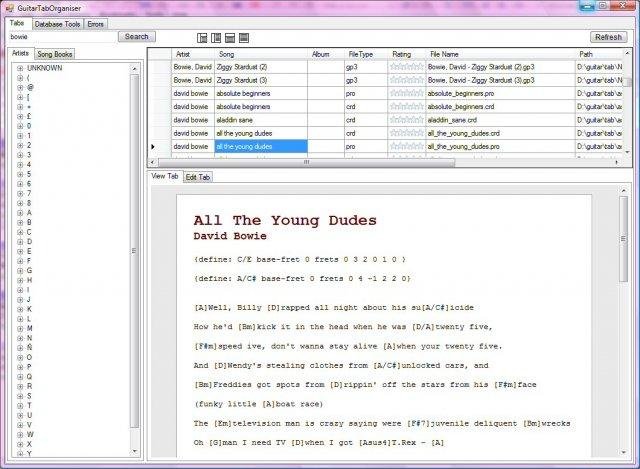Screen dimensions: 640x469
Task: Sort by the Path column header
Action: click(x=599, y=54)
